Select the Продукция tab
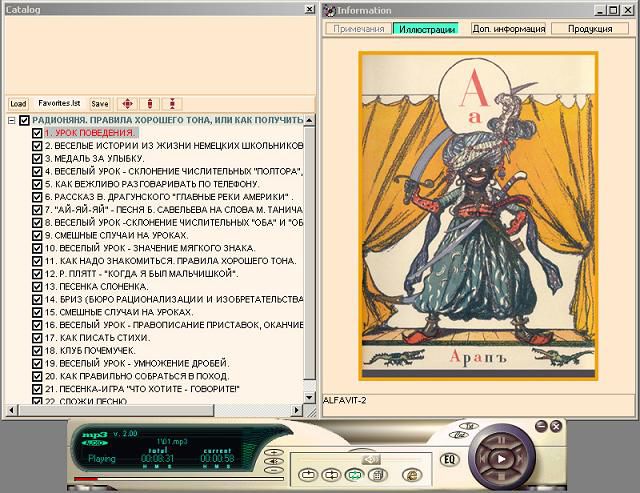This screenshot has height=493, width=640. pos(590,29)
